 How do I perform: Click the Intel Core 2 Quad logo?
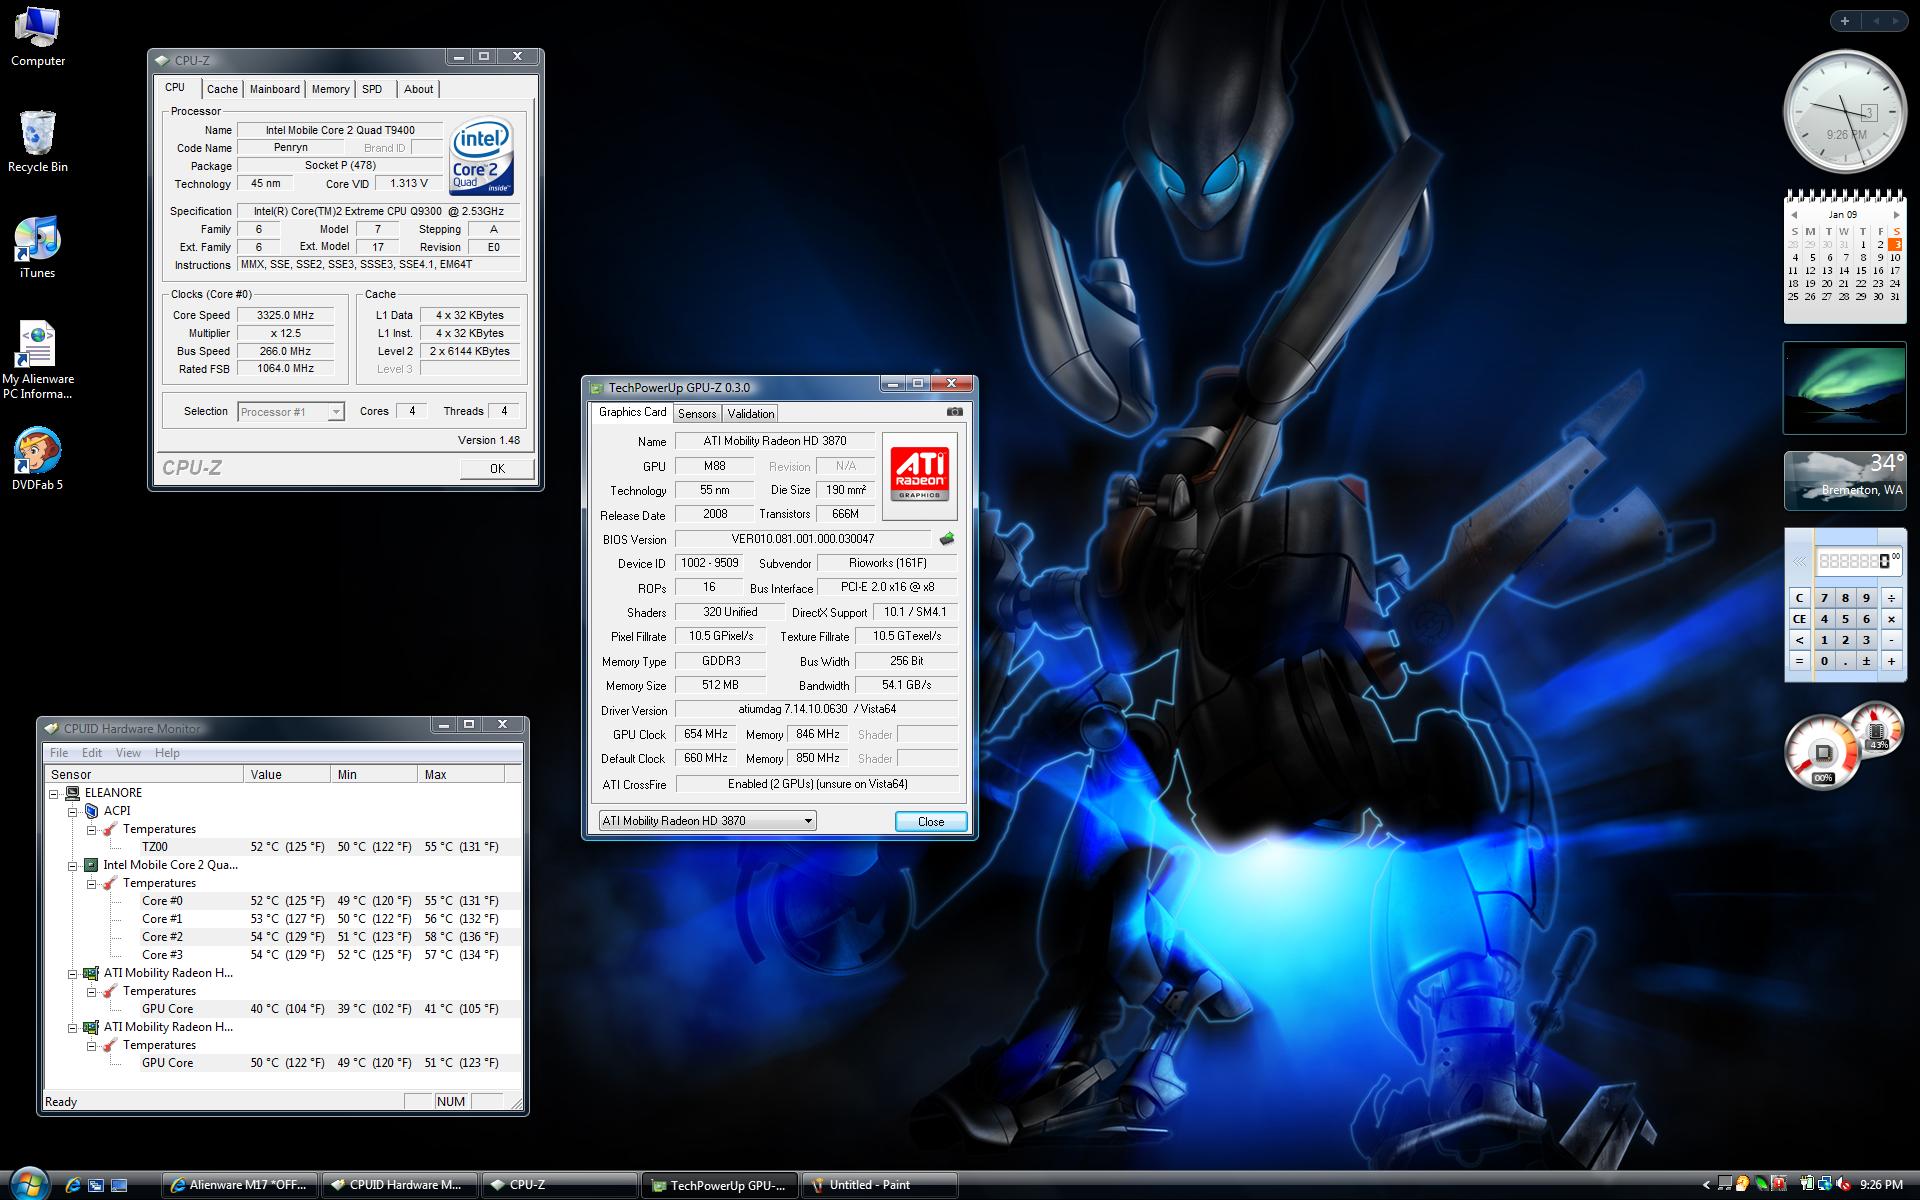tap(482, 157)
